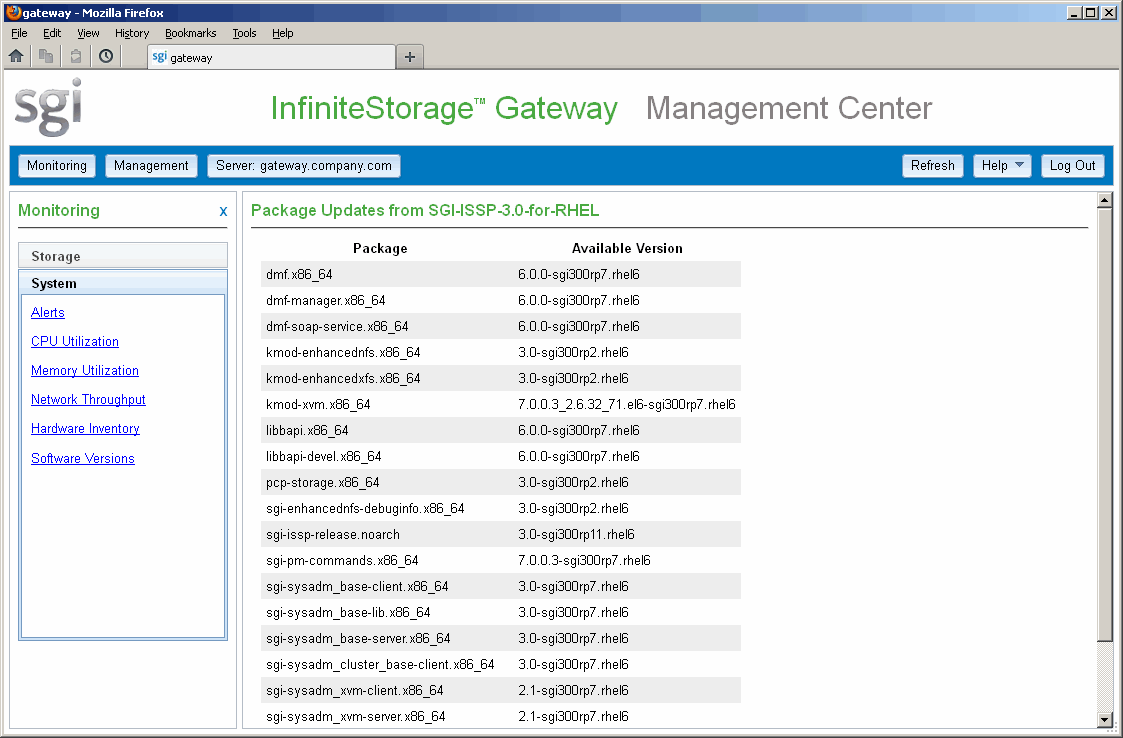
Task: Collapse the System section
Action: 123,283
